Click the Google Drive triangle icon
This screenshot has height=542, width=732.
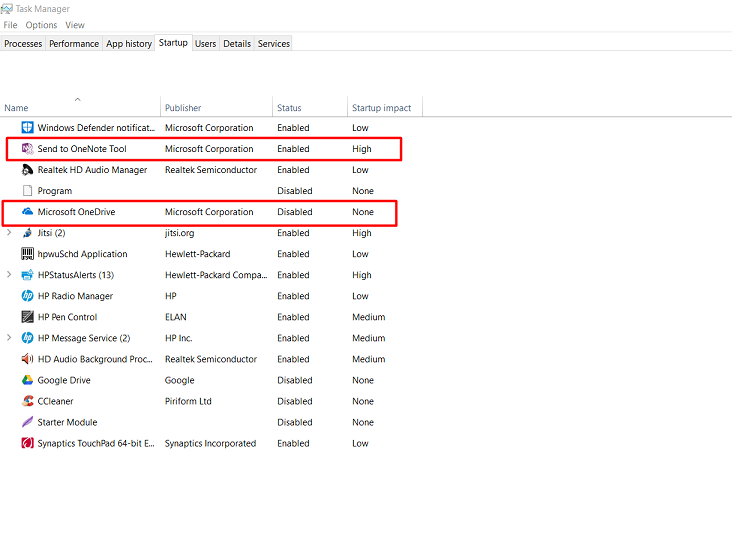tap(28, 380)
